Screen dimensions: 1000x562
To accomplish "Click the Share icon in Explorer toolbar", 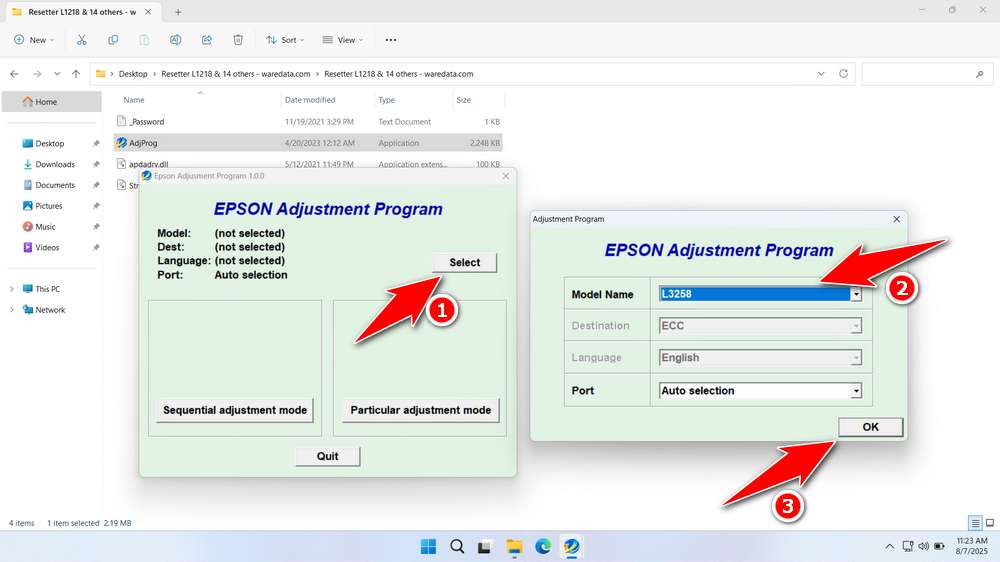I will pos(207,40).
